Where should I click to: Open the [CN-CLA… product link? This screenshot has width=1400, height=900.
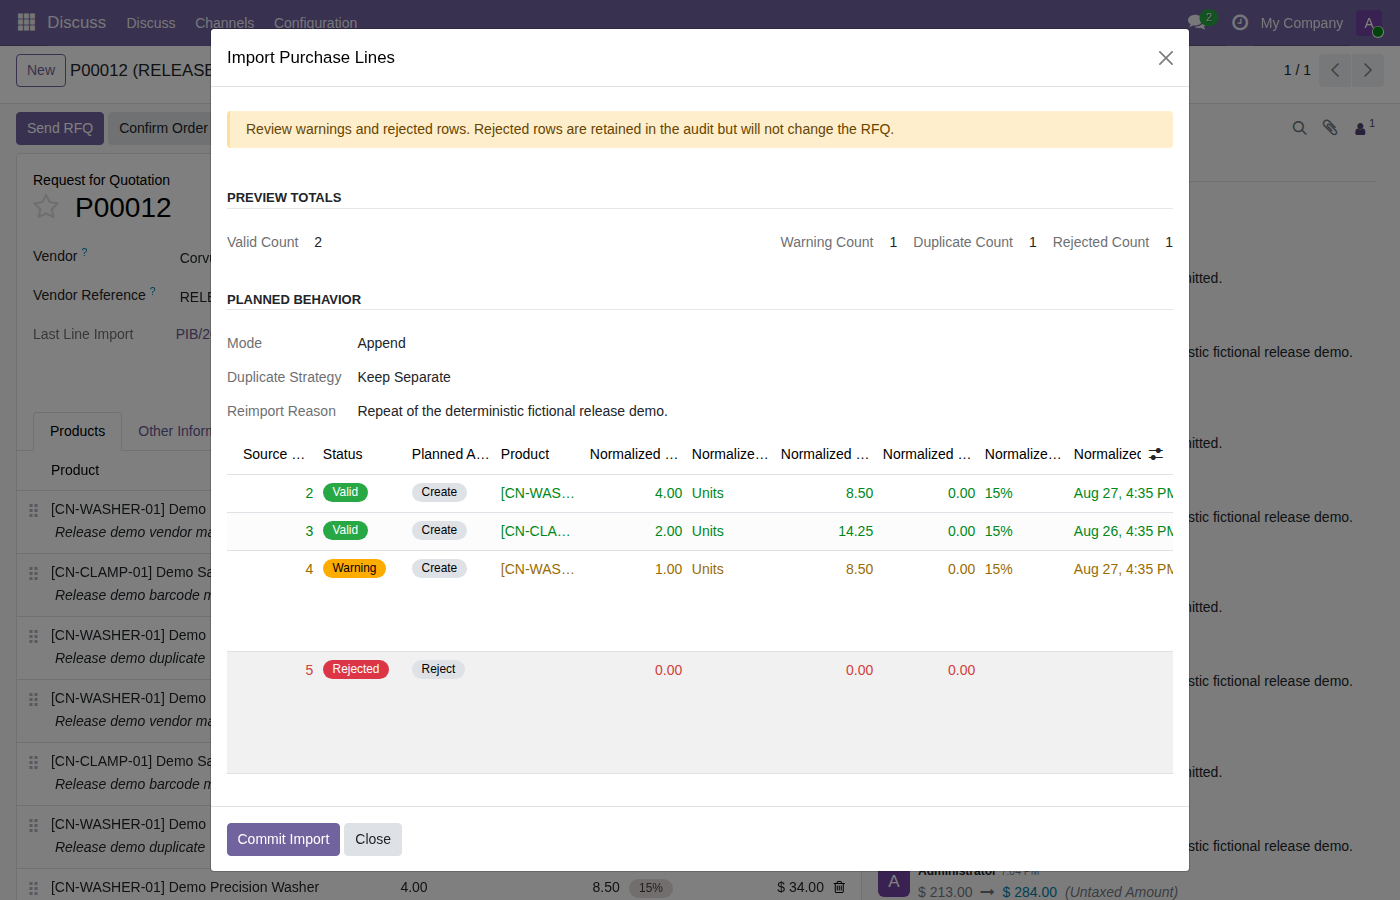click(537, 531)
